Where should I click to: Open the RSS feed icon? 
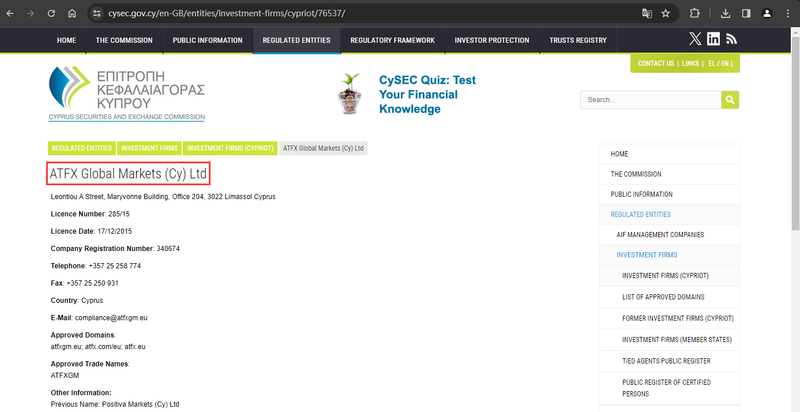pos(732,39)
